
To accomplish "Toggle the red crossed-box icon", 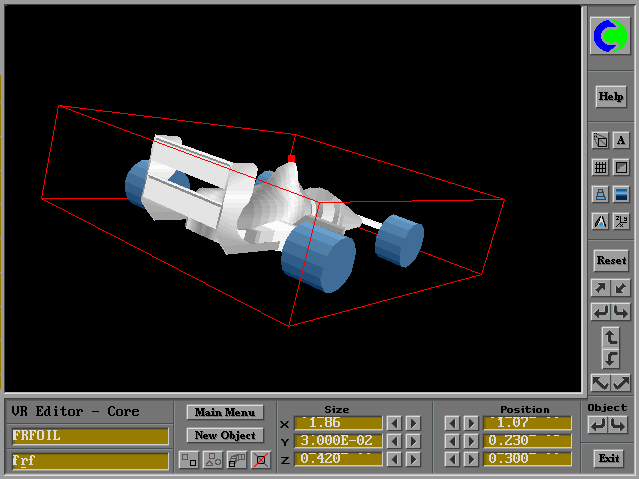I will [260, 460].
